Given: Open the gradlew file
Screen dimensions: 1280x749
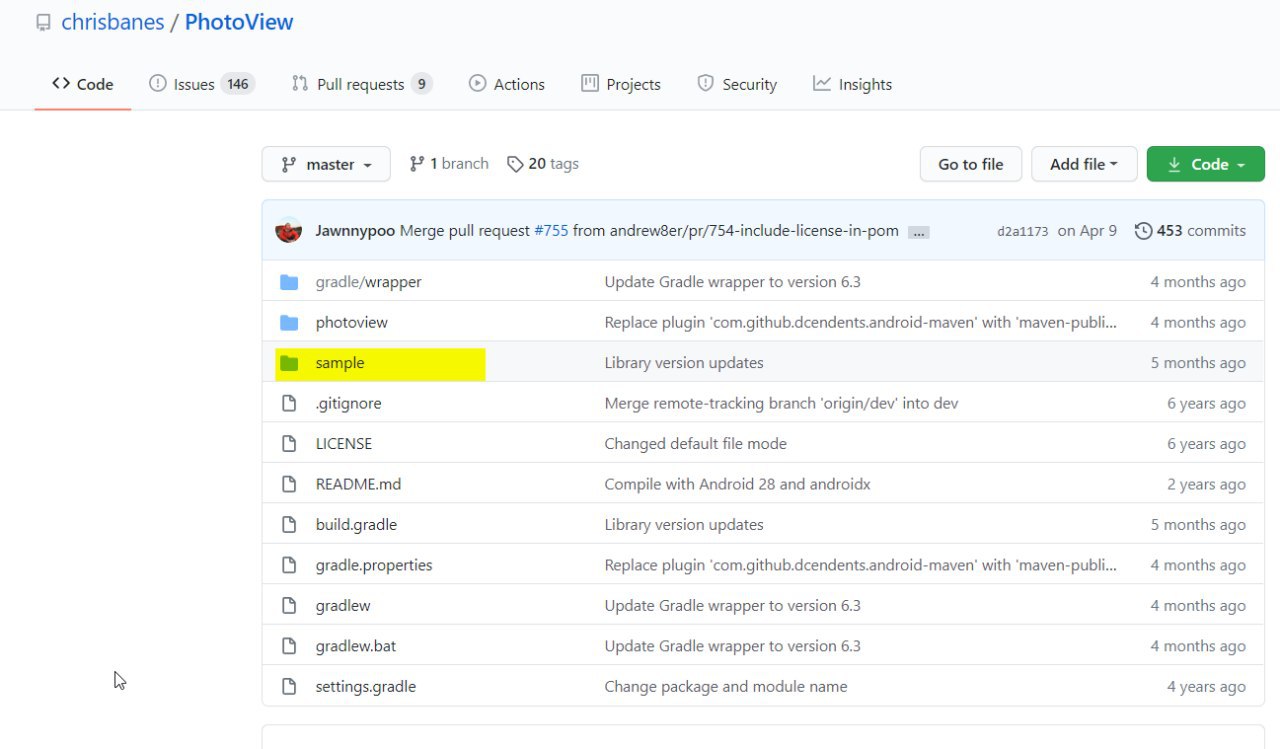Looking at the screenshot, I should point(343,605).
